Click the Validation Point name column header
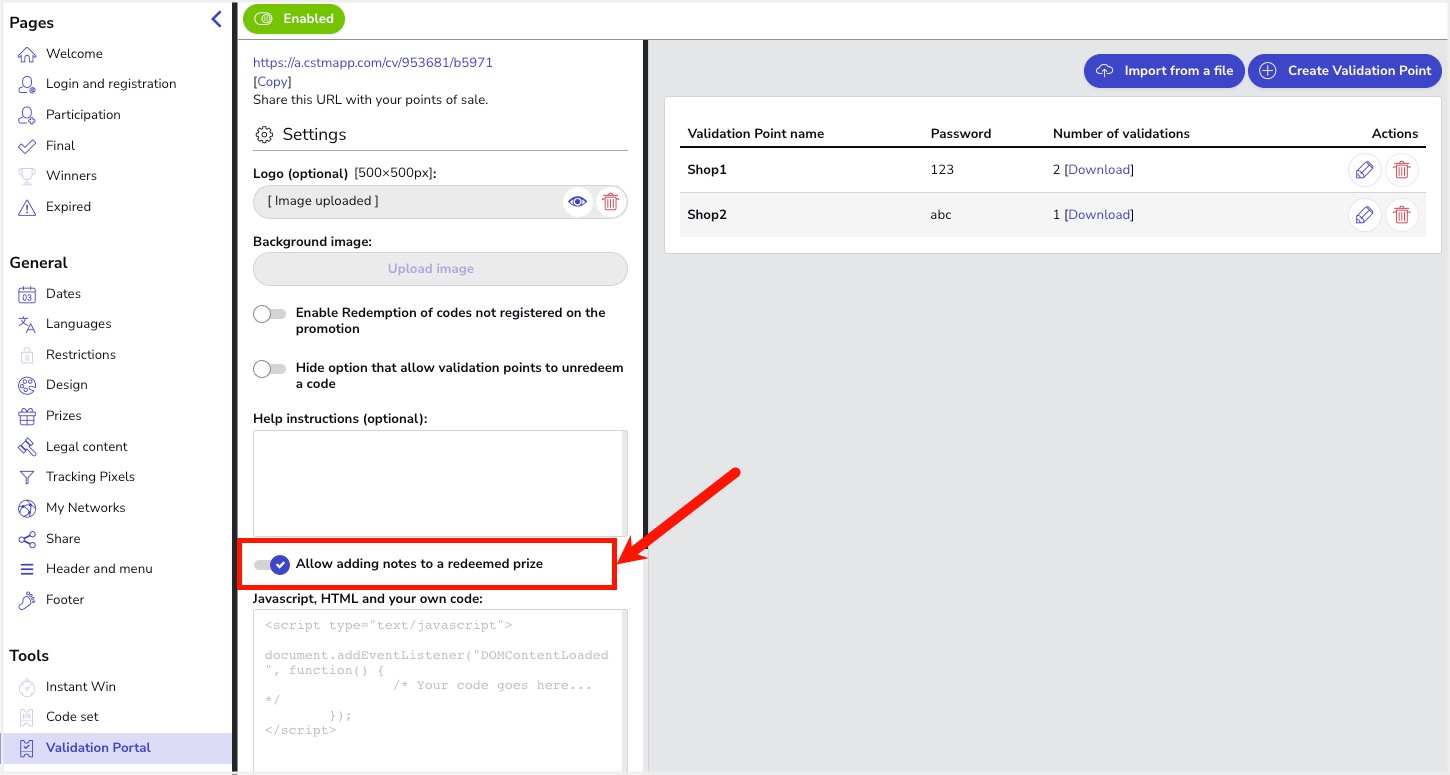Viewport: 1450px width, 775px height. (756, 134)
